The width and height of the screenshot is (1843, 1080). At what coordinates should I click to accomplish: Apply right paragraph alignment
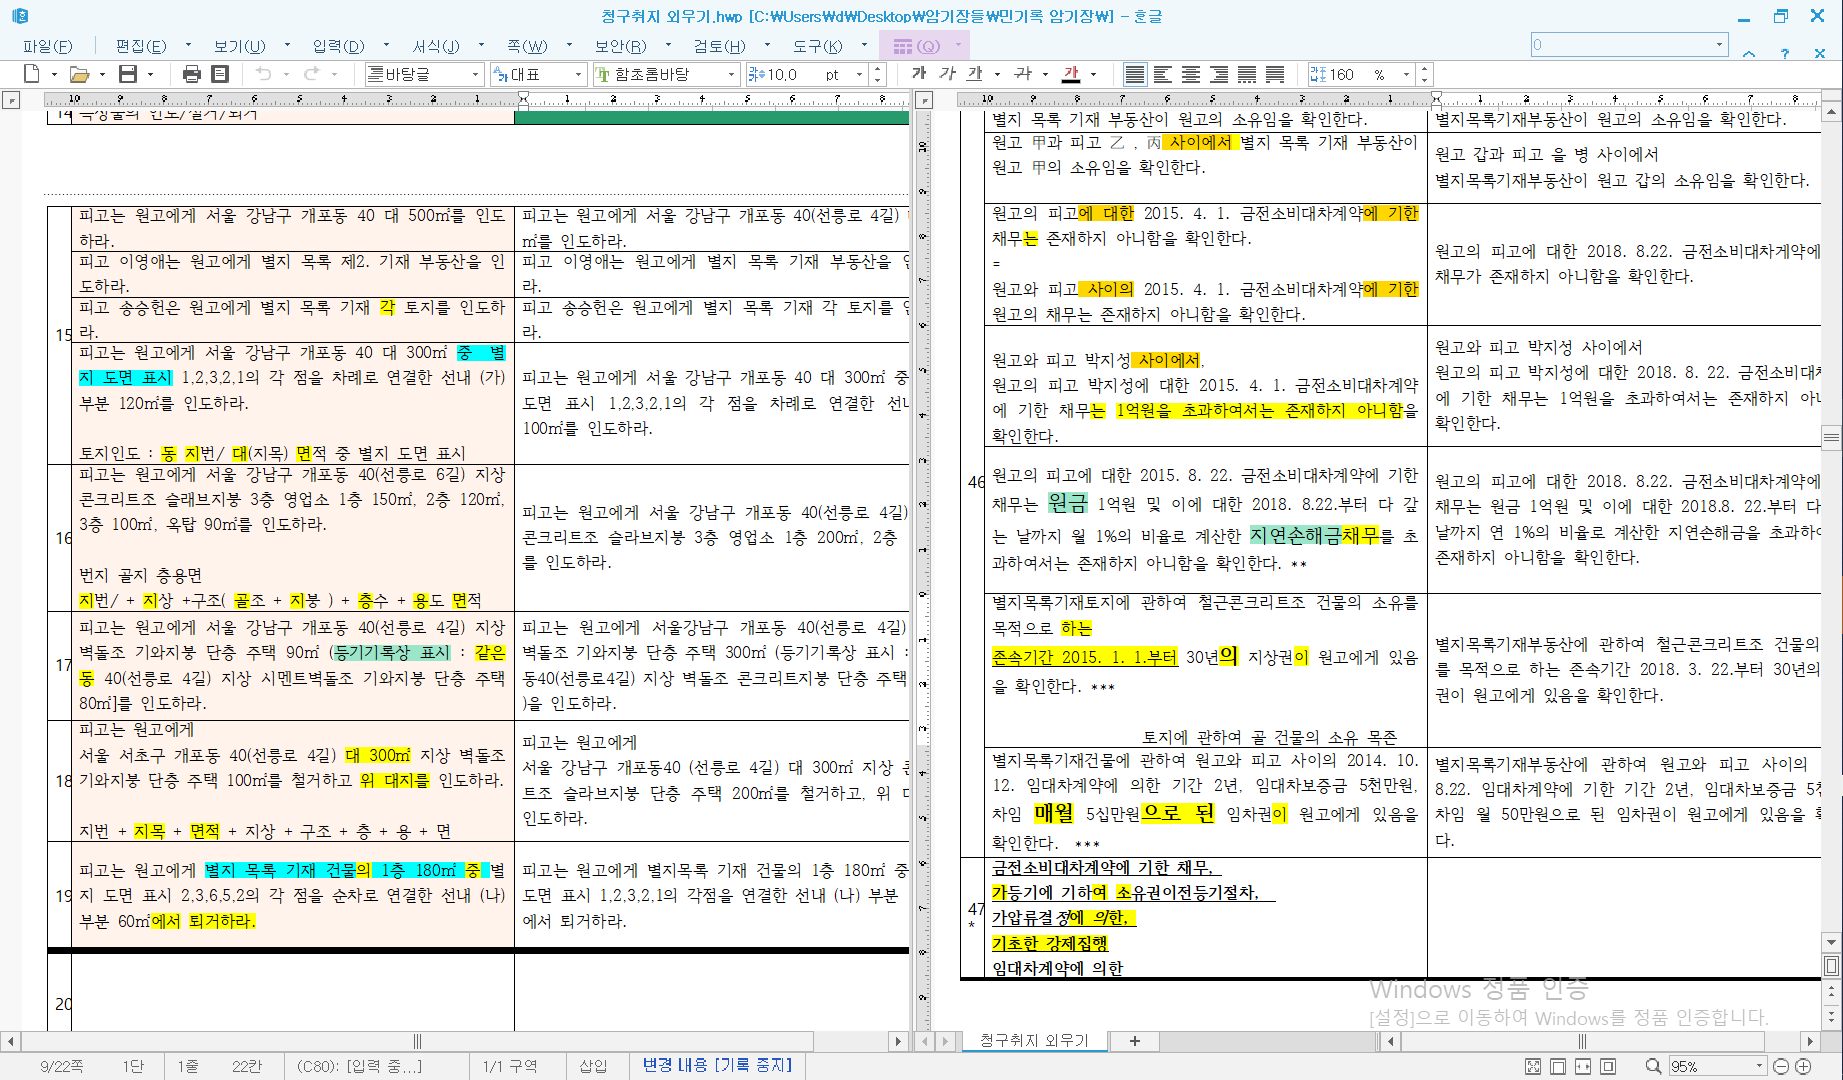(1218, 74)
